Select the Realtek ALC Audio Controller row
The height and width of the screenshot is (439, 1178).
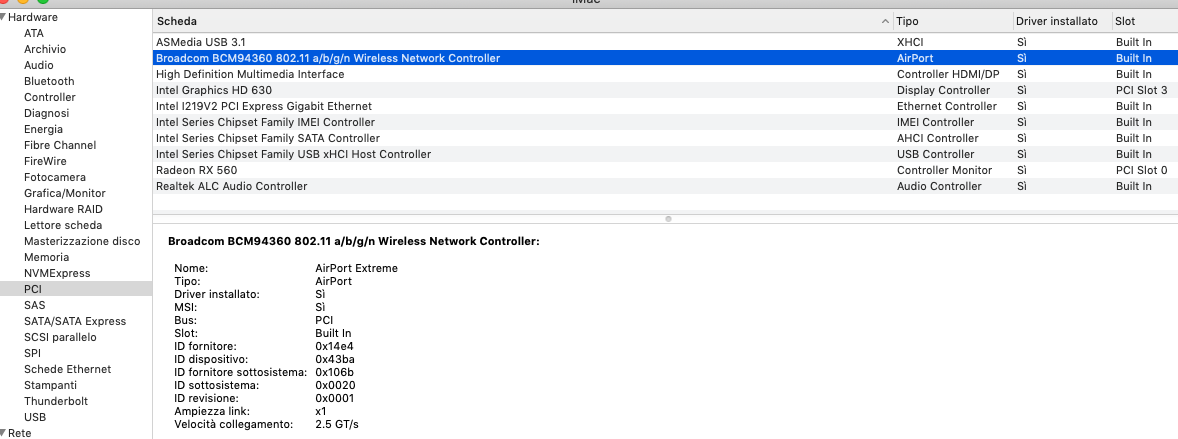[x=665, y=186]
